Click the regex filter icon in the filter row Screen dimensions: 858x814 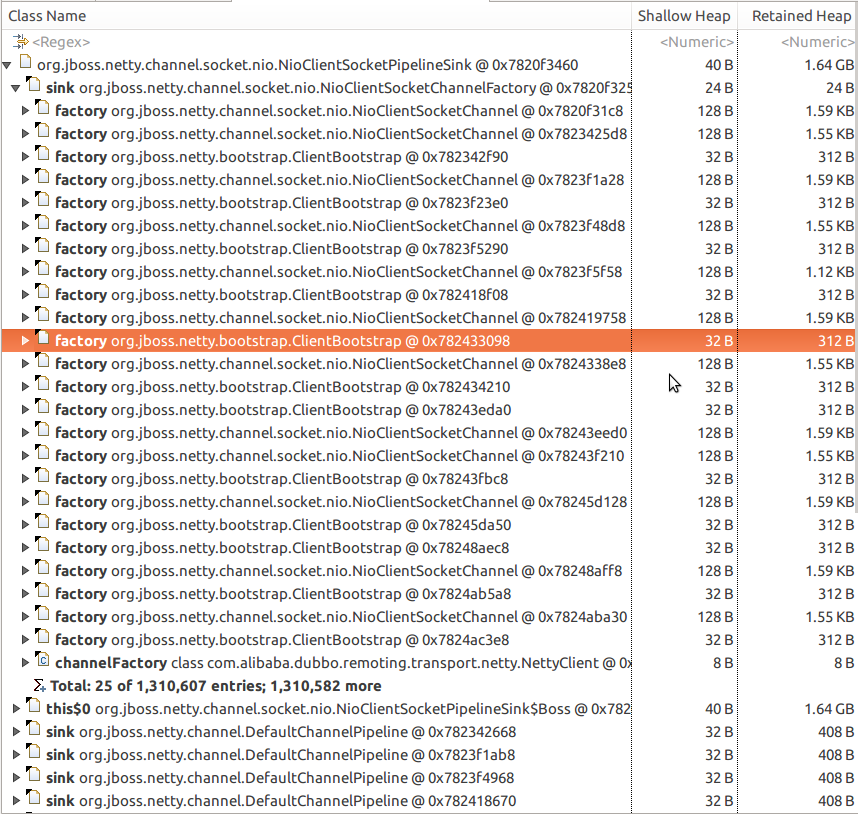[20, 41]
